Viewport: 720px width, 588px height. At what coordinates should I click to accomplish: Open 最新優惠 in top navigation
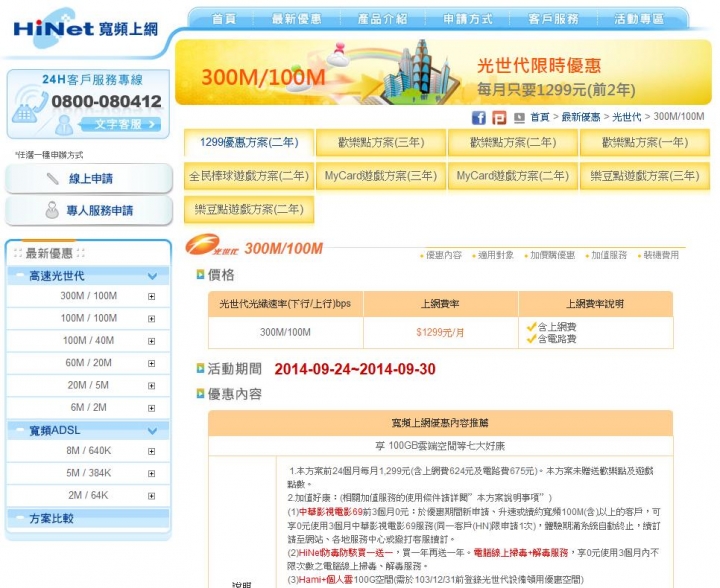296,19
